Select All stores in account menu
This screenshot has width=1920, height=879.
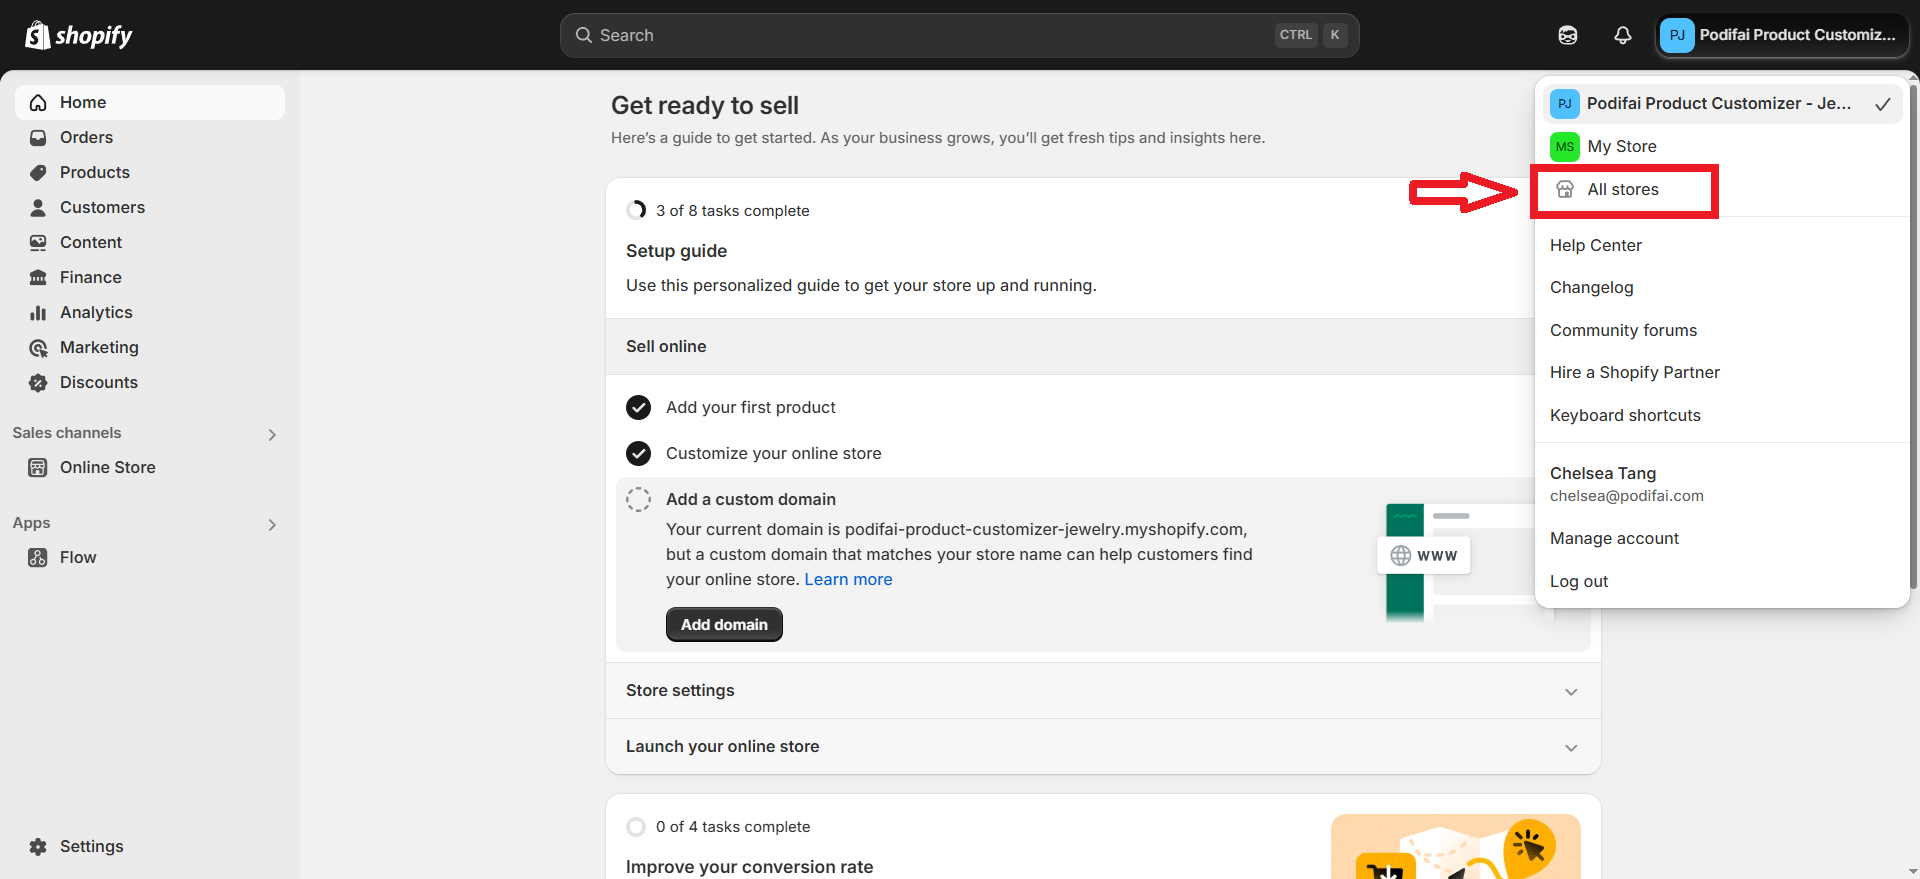pyautogui.click(x=1624, y=190)
